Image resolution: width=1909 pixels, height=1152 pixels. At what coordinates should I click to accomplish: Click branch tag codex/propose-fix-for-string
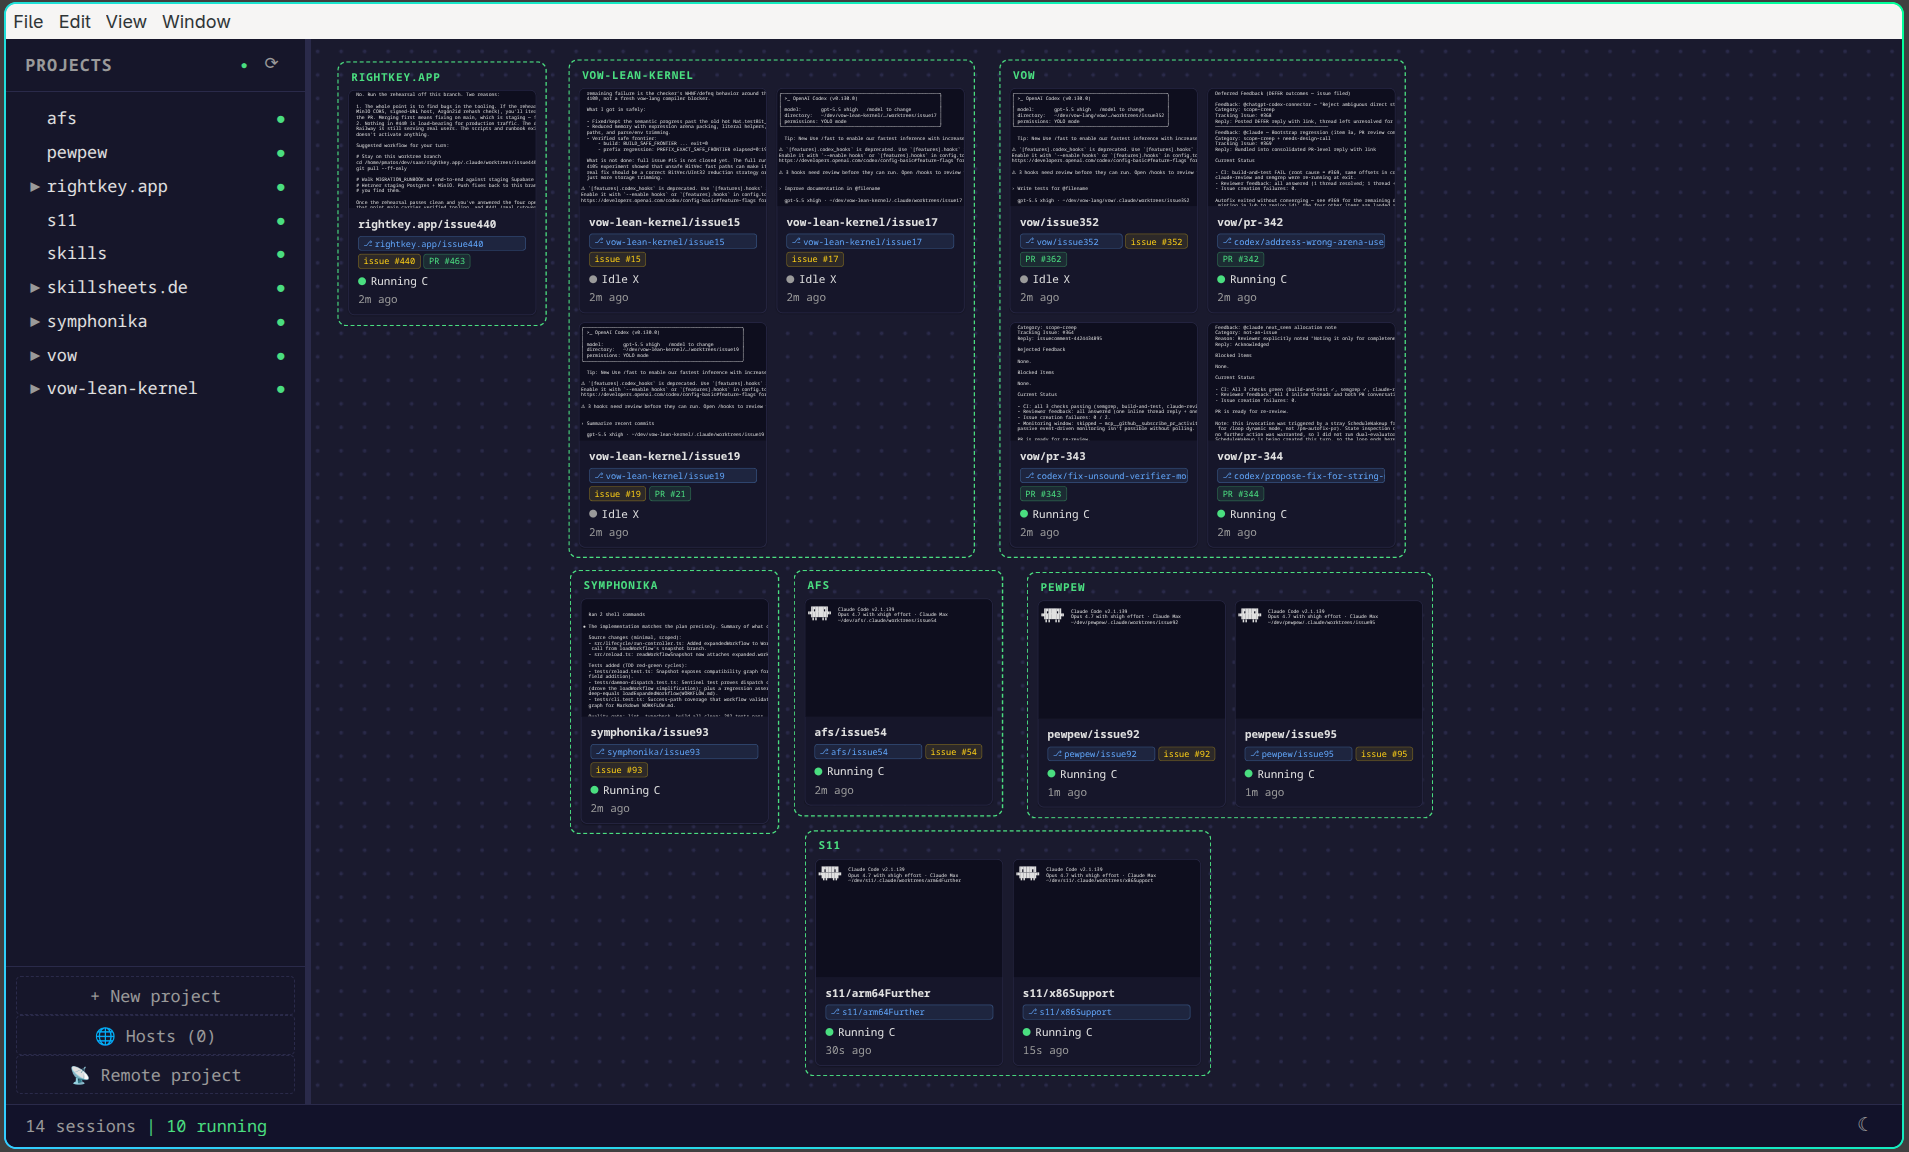1301,476
